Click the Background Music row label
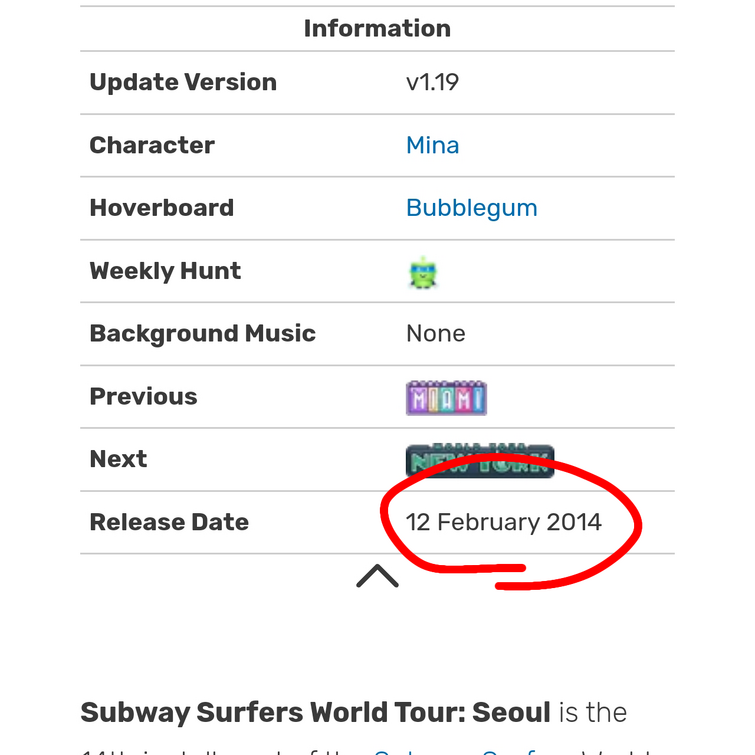755x755 pixels. (x=203, y=334)
